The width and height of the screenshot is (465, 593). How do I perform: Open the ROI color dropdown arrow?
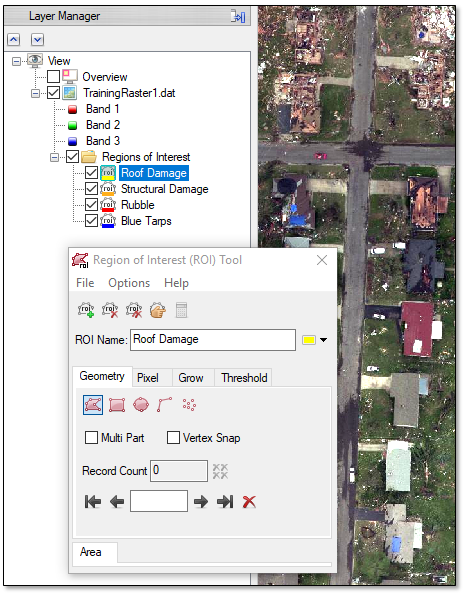pyautogui.click(x=323, y=340)
